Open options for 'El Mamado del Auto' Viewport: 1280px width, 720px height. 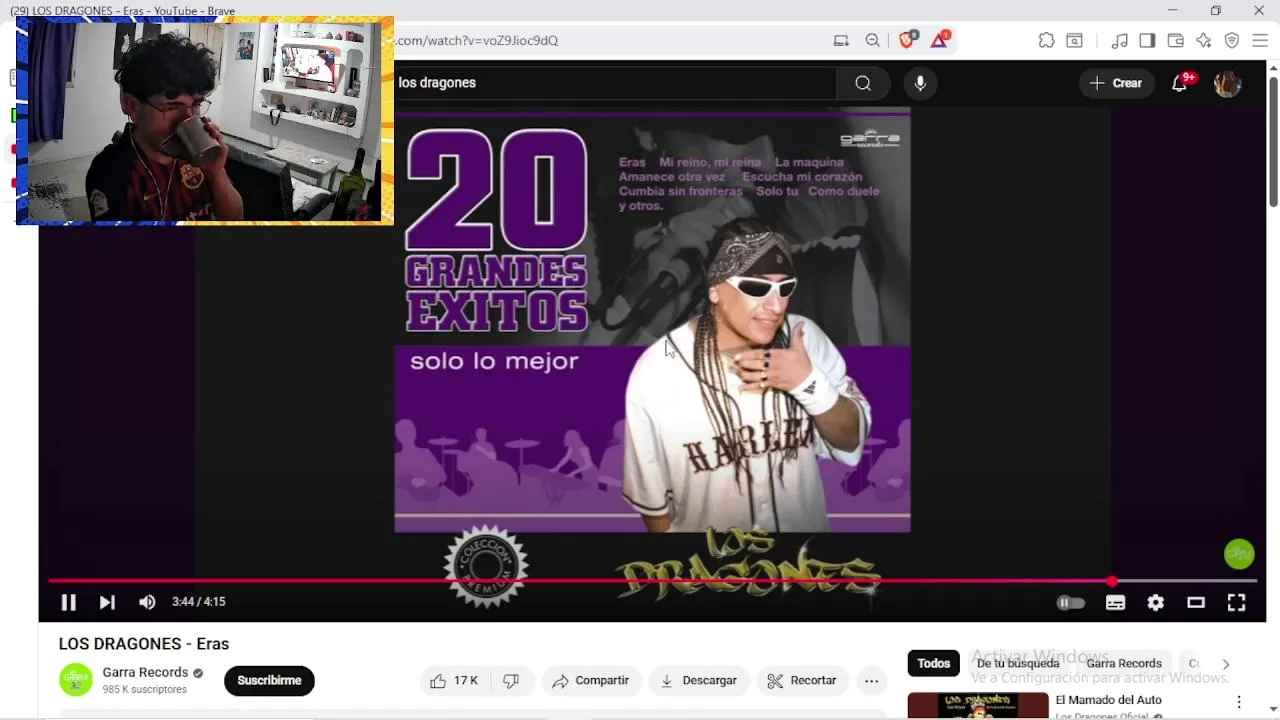[x=1239, y=702]
